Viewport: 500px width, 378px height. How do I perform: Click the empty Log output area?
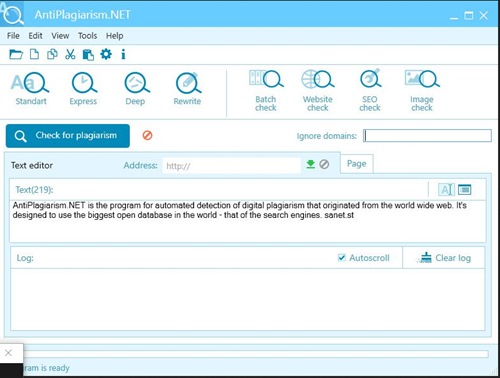coord(248,299)
